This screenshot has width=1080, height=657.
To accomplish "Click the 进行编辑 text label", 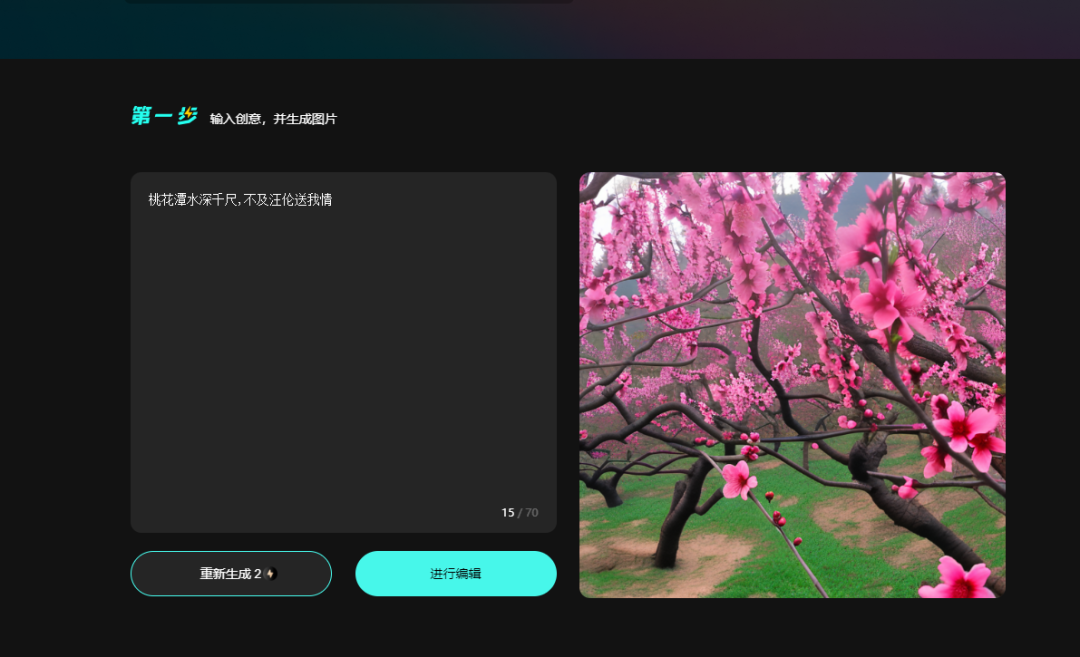I will pyautogui.click(x=456, y=573).
